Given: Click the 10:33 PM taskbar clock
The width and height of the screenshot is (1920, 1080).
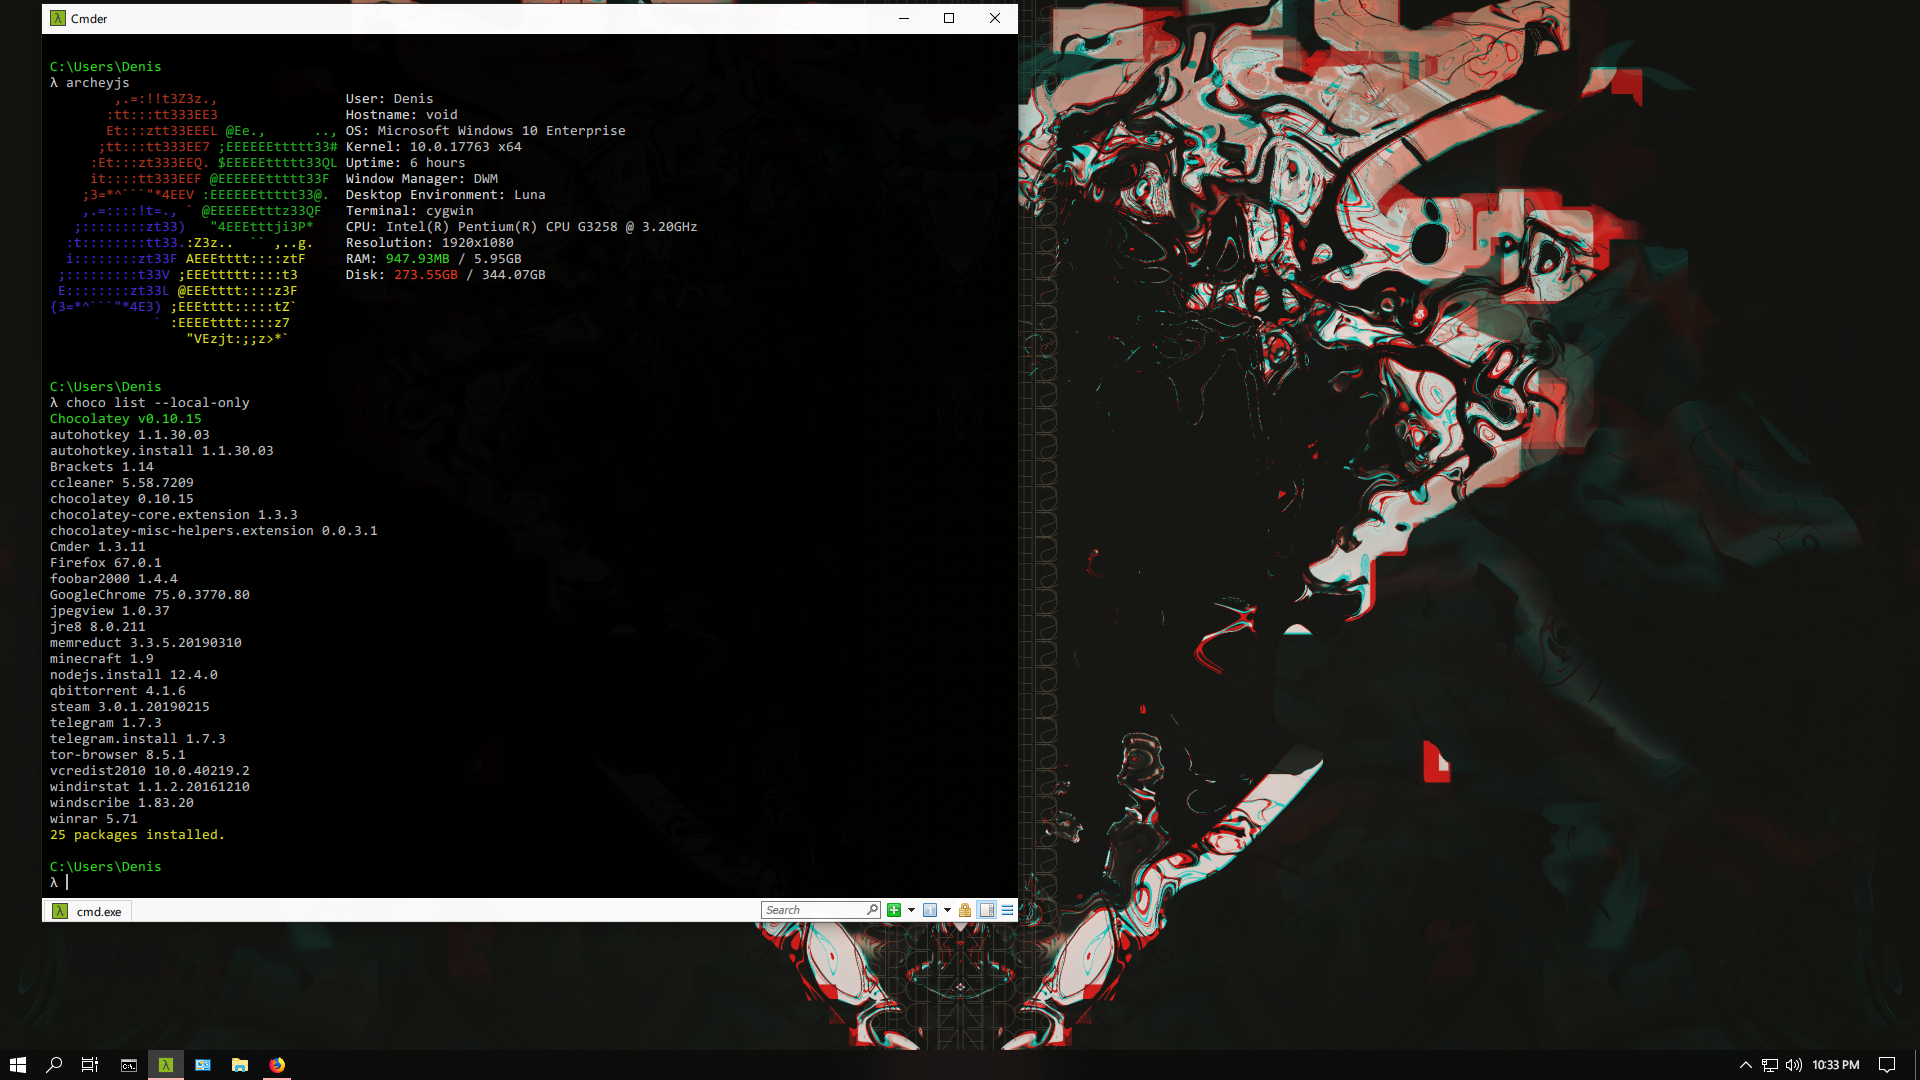Looking at the screenshot, I should pyautogui.click(x=1836, y=1065).
